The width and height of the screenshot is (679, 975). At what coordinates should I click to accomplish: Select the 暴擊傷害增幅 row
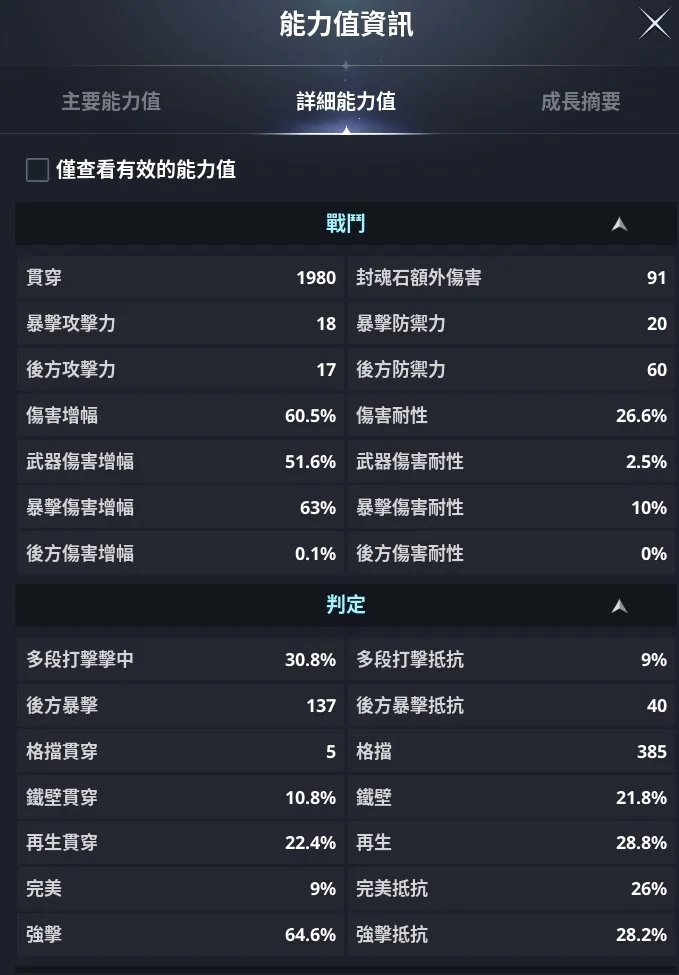pos(180,508)
